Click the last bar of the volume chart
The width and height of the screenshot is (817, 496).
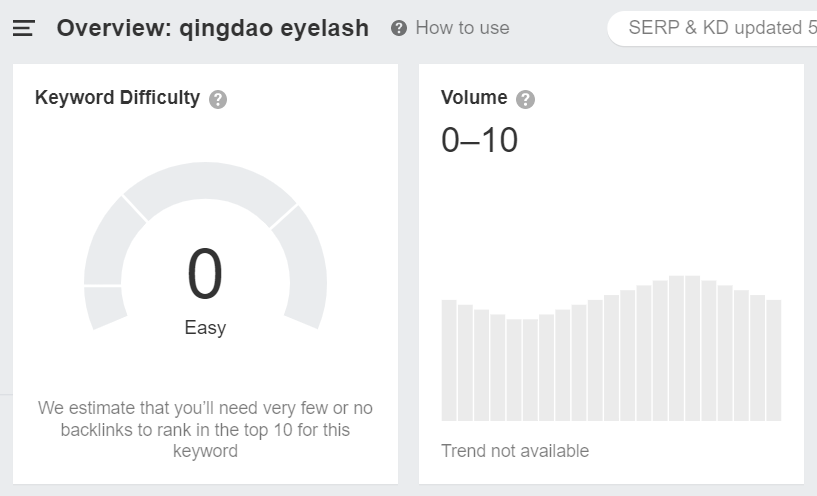tap(774, 360)
